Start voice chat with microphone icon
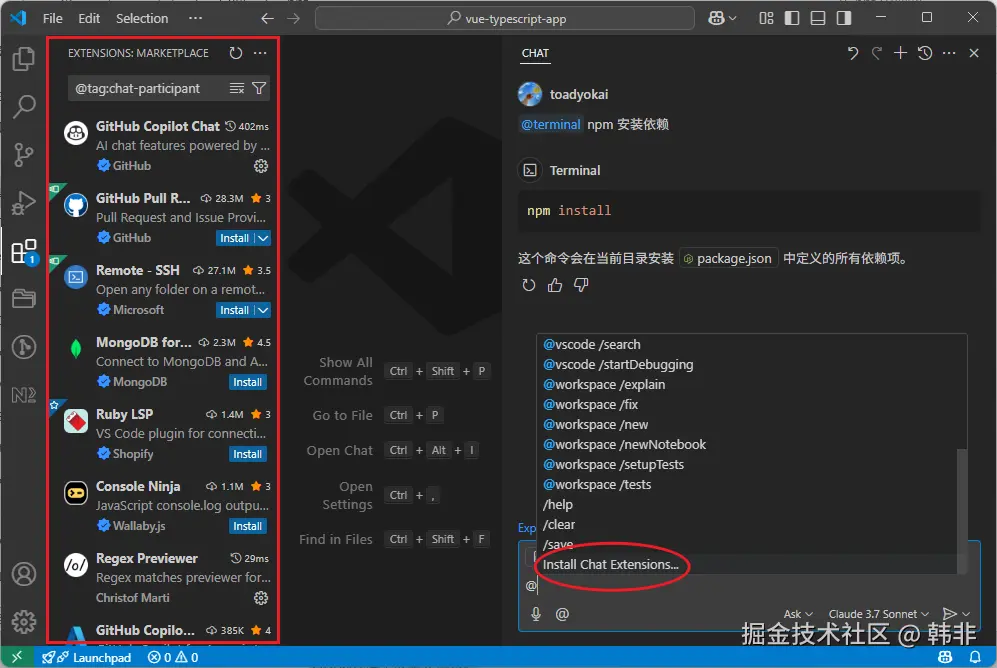This screenshot has height=668, width=997. (536, 614)
